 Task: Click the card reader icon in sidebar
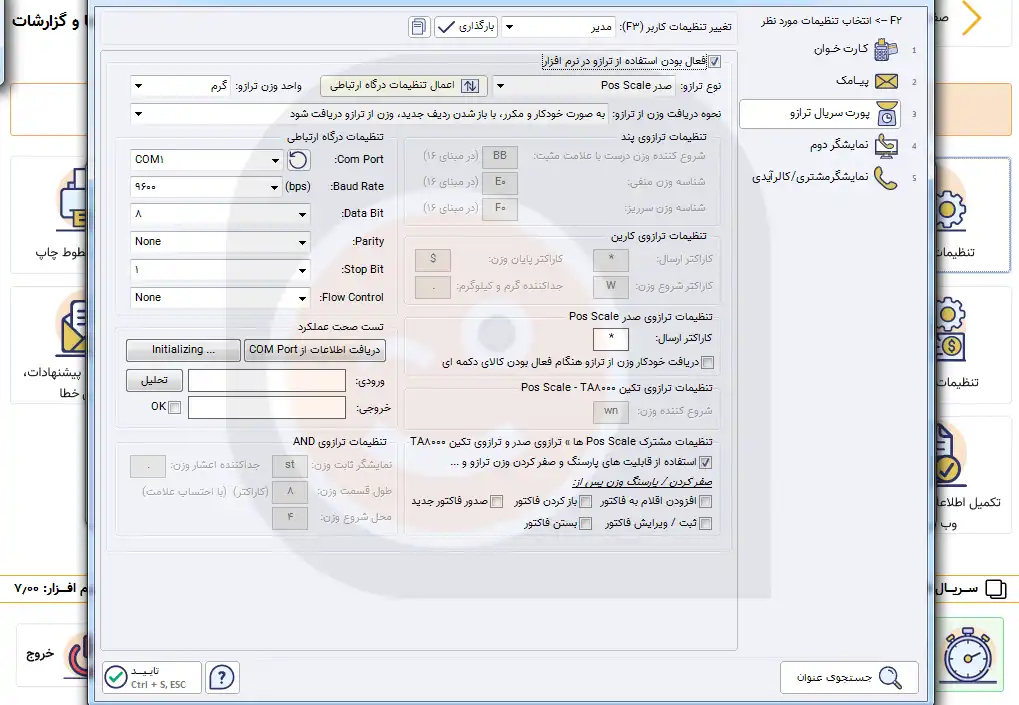885,50
